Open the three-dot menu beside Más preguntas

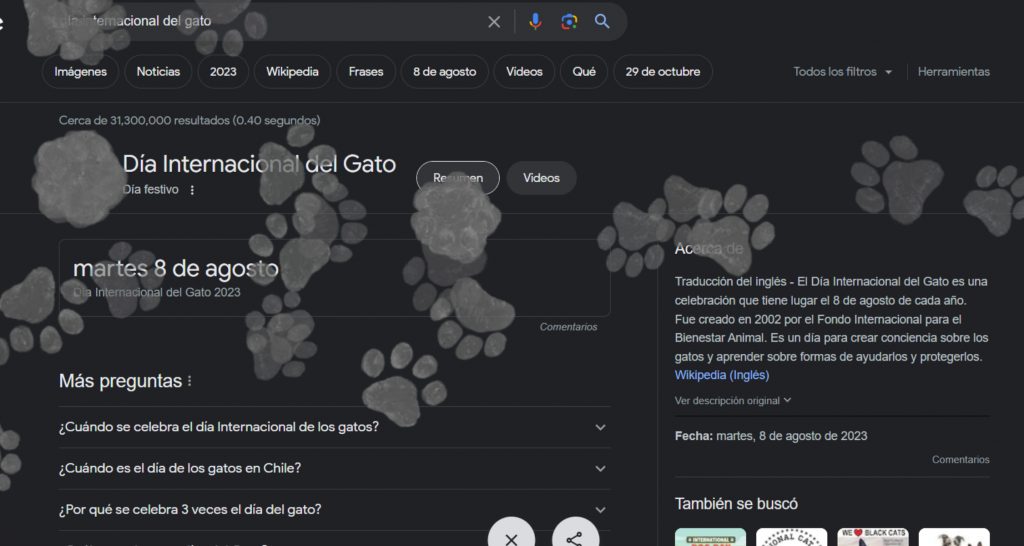[x=189, y=381]
